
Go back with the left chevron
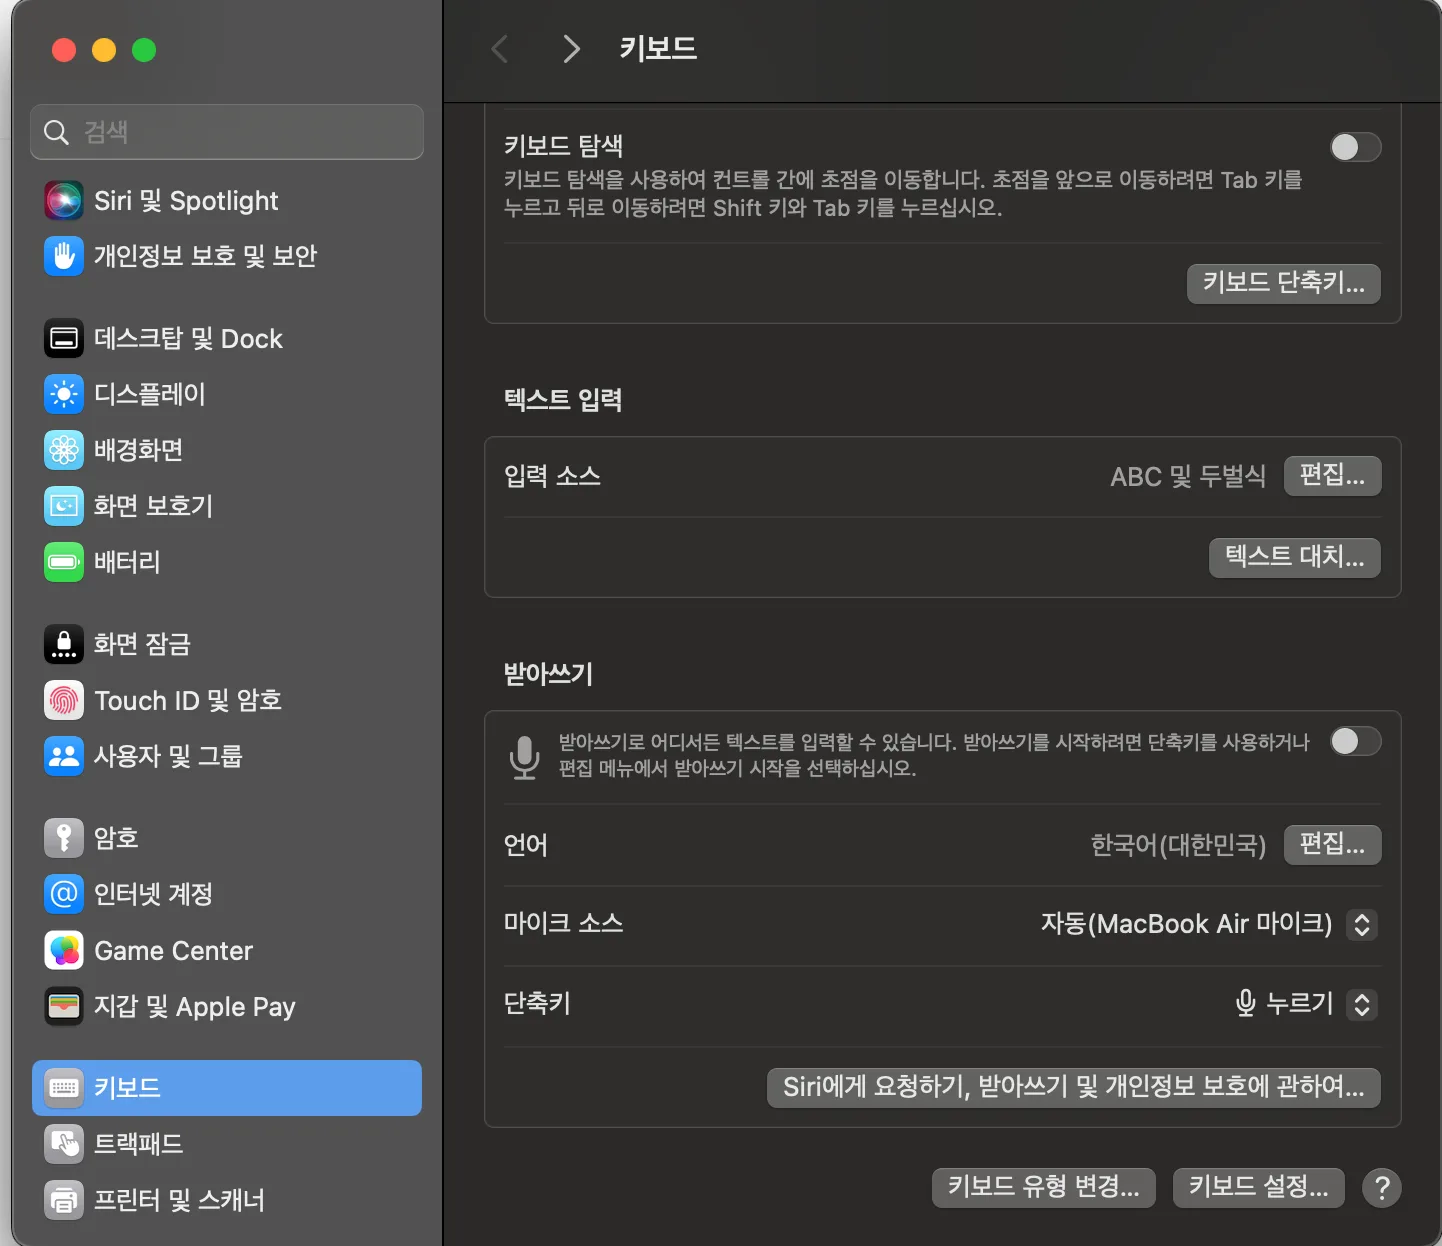[x=500, y=49]
